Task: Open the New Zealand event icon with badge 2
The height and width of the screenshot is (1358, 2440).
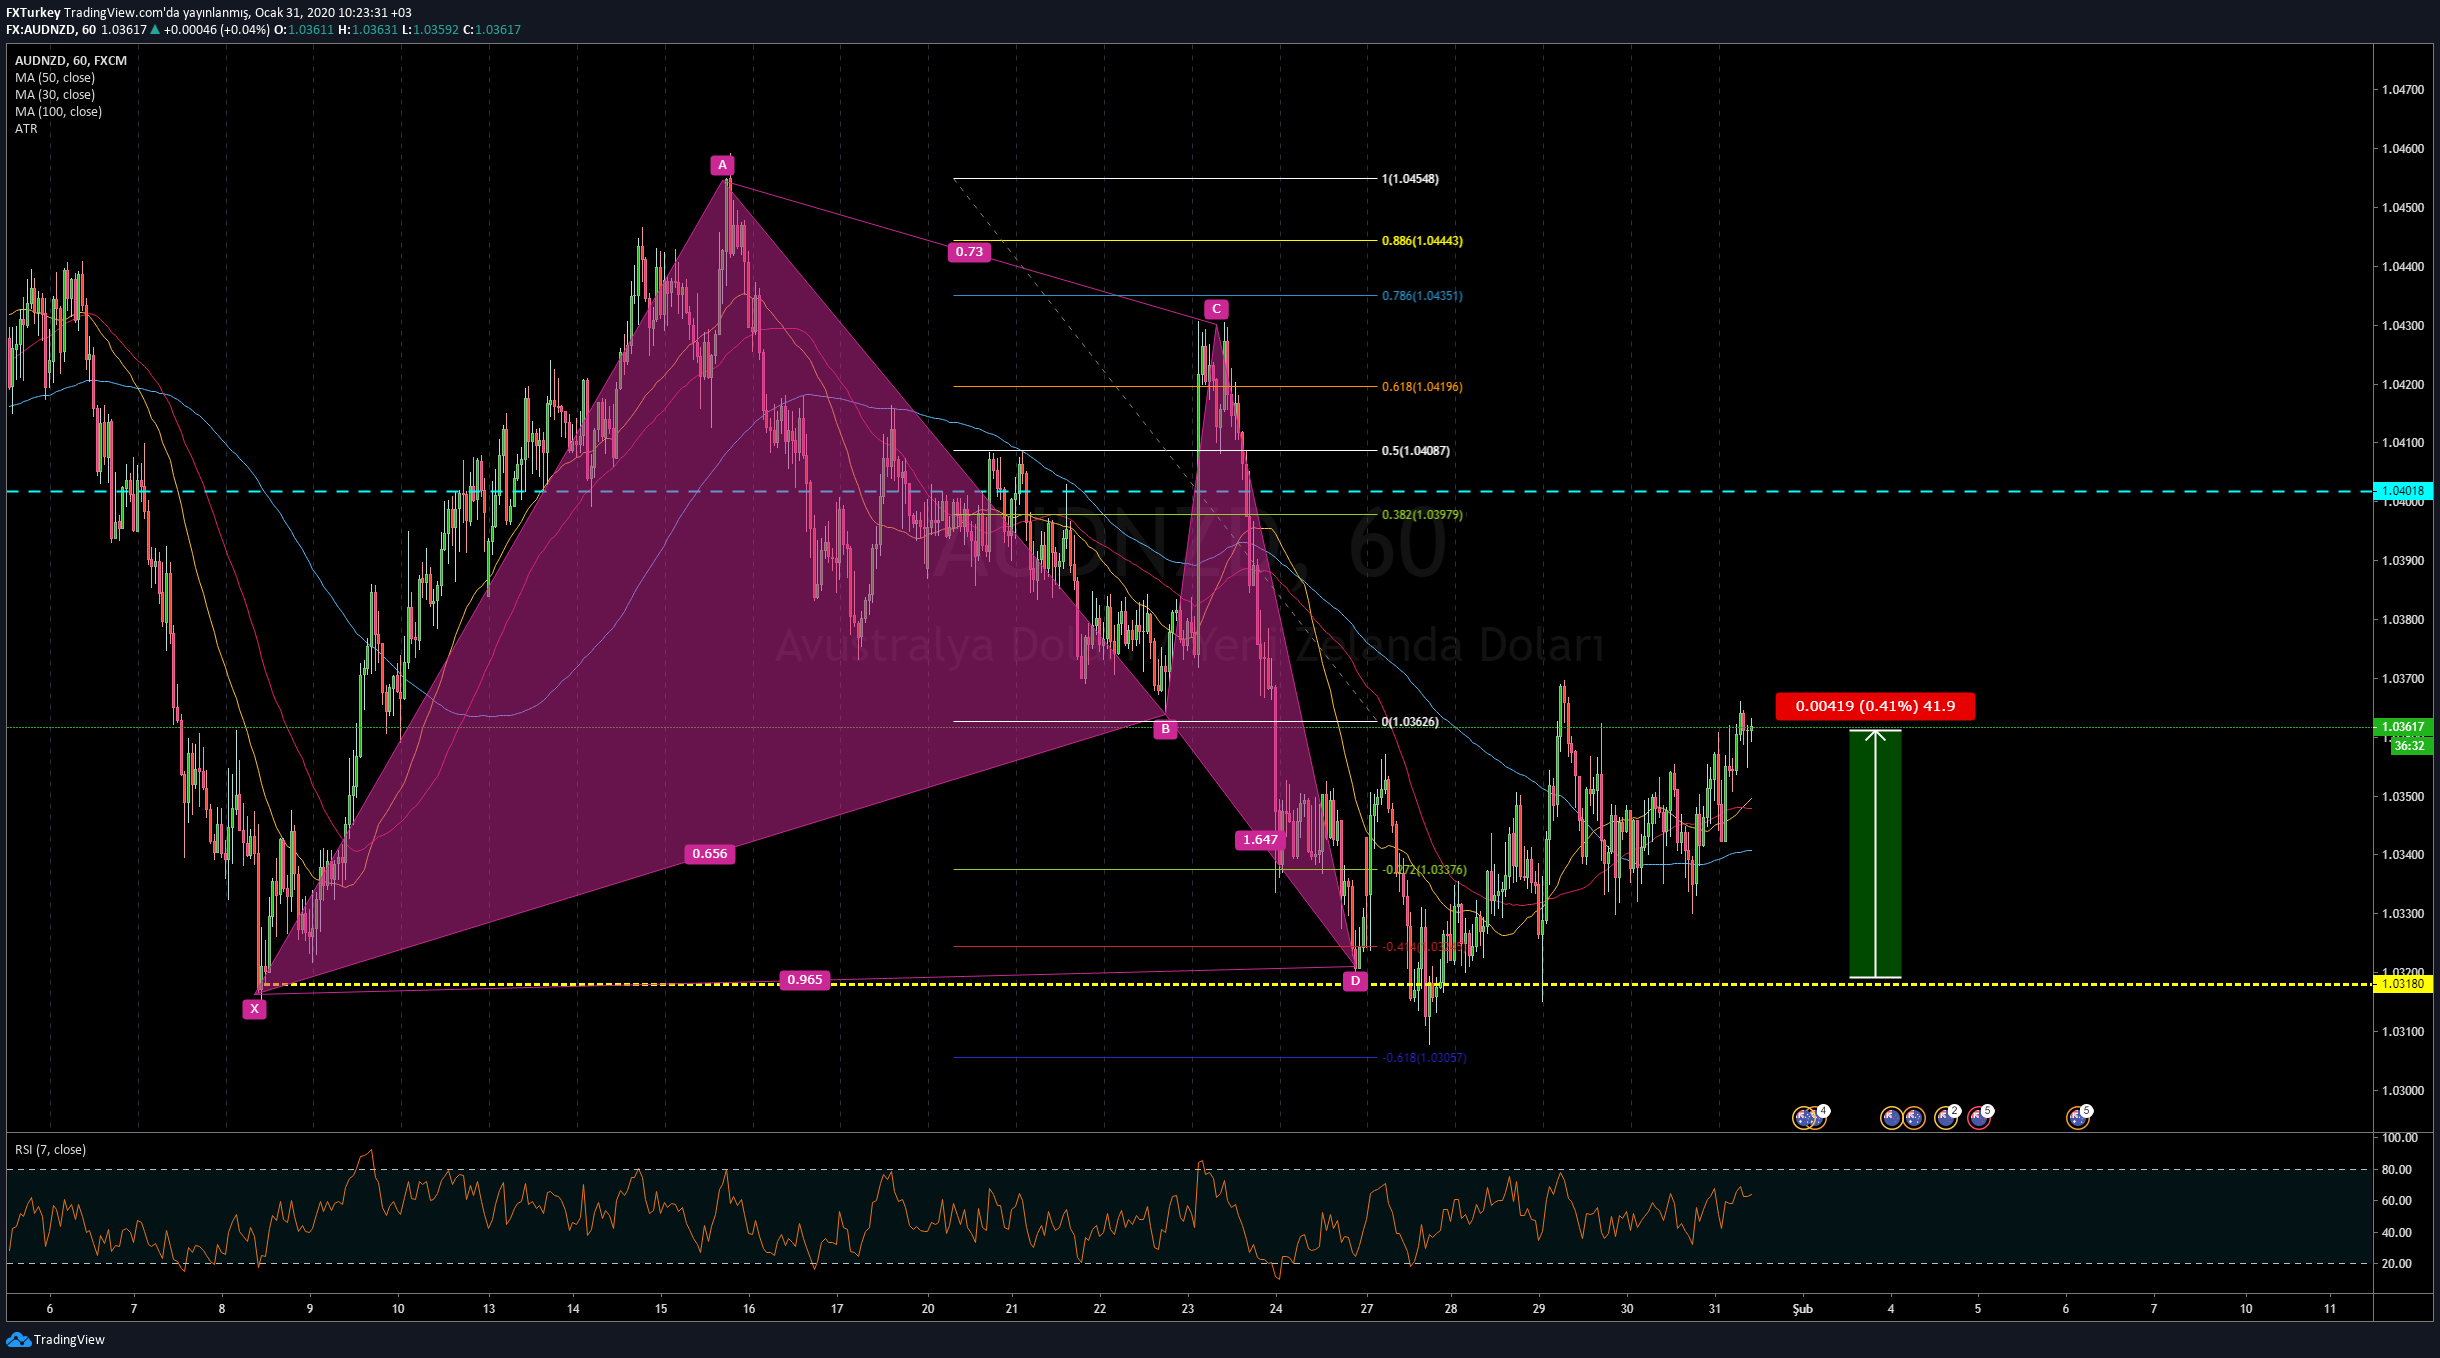Action: pyautogui.click(x=1946, y=1117)
